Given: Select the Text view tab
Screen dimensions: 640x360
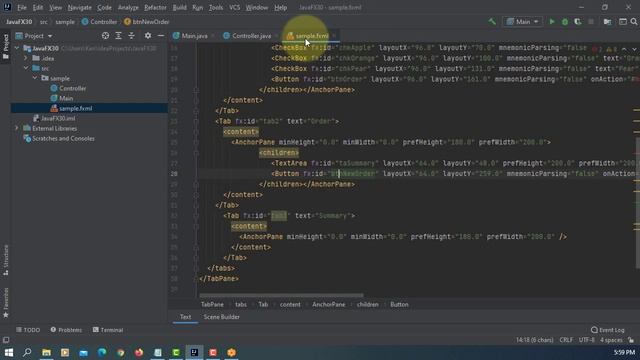Looking at the screenshot, I should point(185,317).
